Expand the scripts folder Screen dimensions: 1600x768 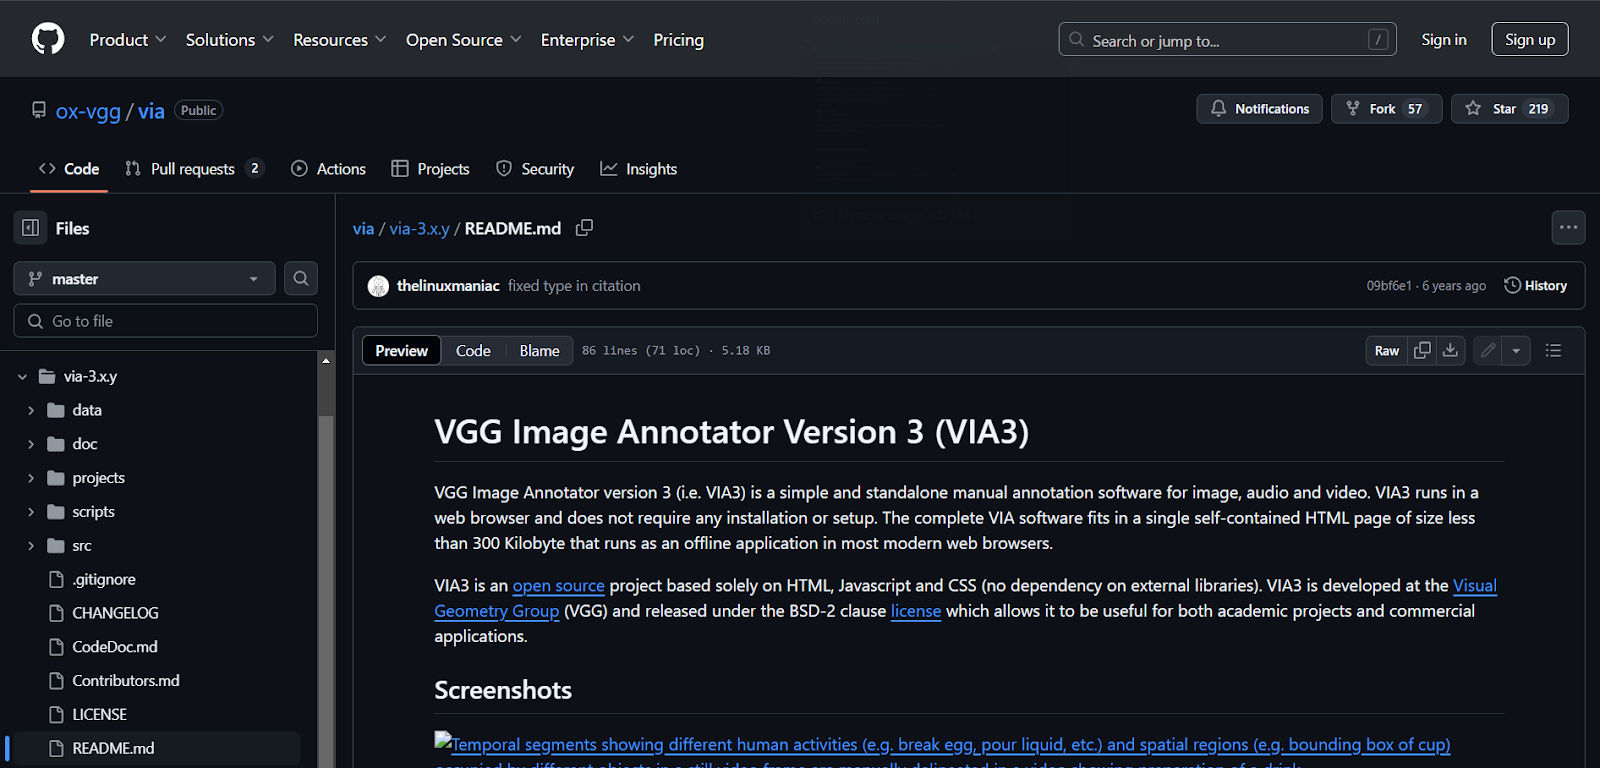(x=31, y=512)
